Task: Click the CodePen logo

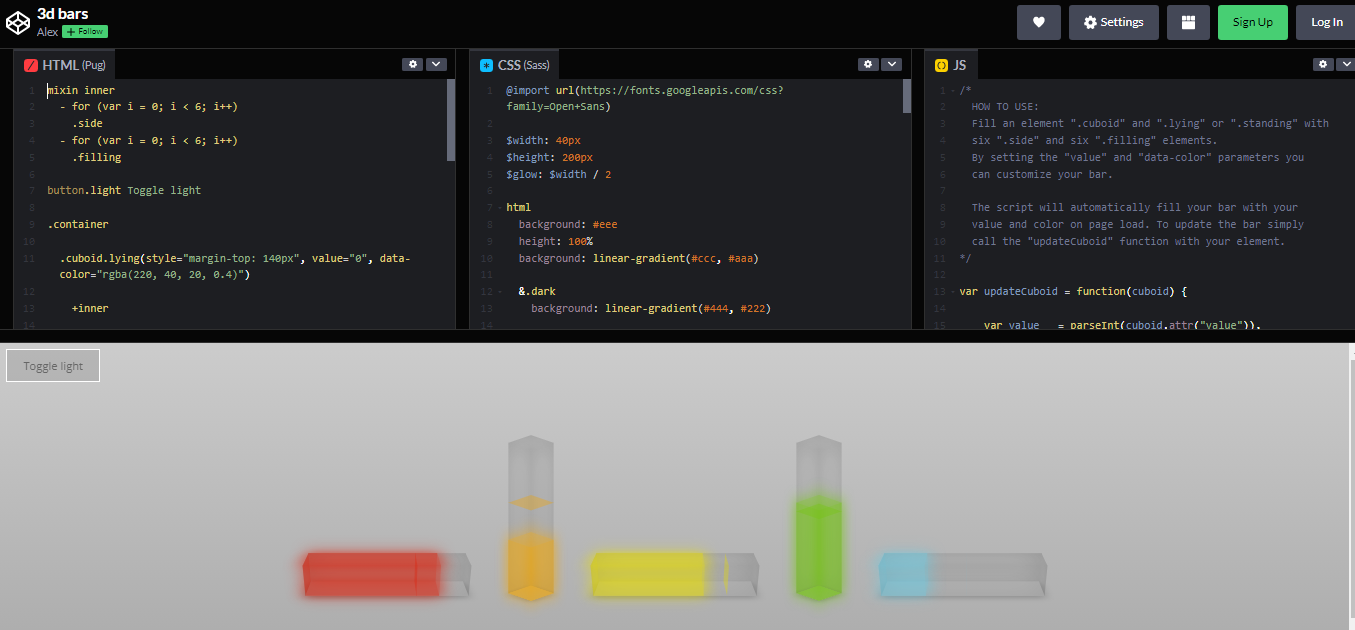Action: [x=17, y=21]
